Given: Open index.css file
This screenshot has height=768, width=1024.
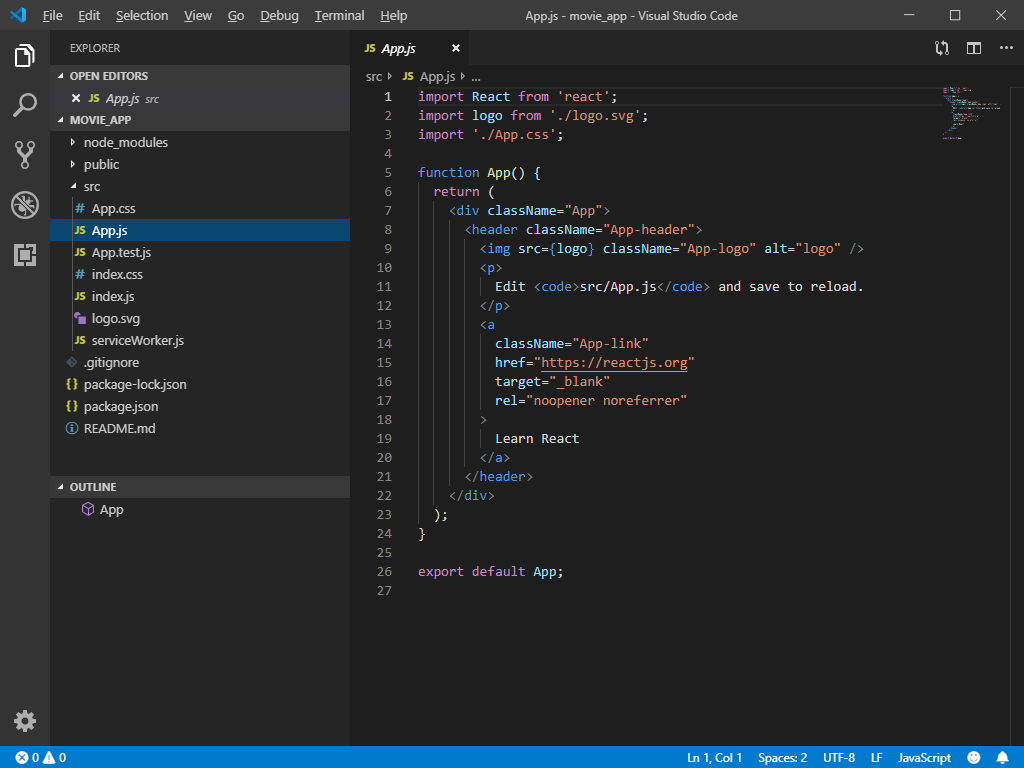Looking at the screenshot, I should click(200, 274).
